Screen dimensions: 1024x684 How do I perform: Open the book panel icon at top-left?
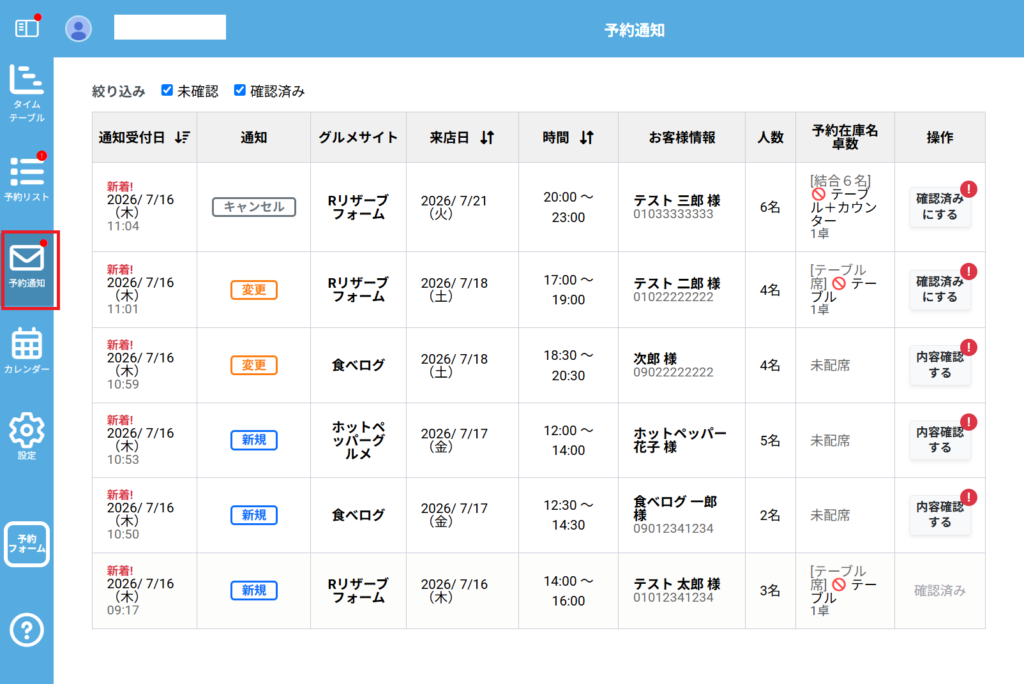coord(27,28)
